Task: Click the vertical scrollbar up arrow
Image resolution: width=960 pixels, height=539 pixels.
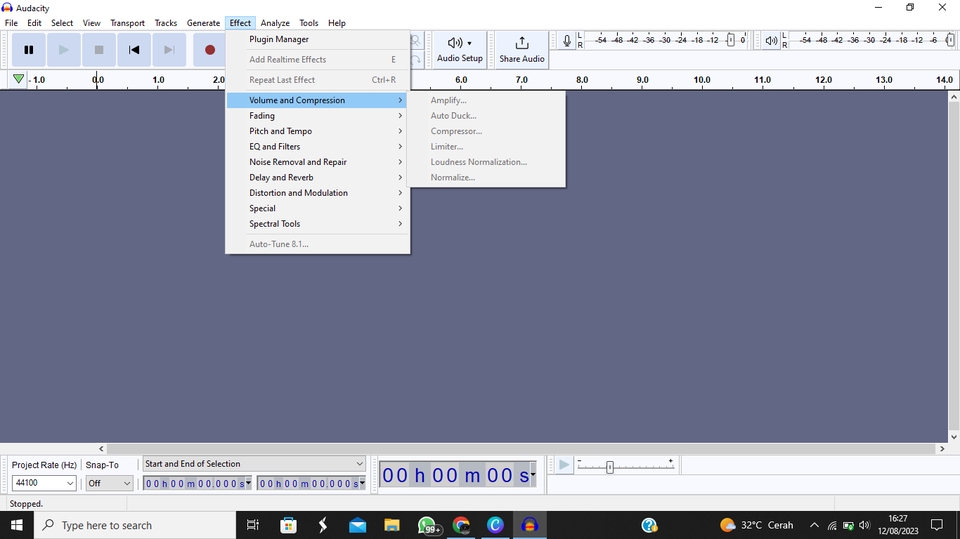Action: (954, 97)
